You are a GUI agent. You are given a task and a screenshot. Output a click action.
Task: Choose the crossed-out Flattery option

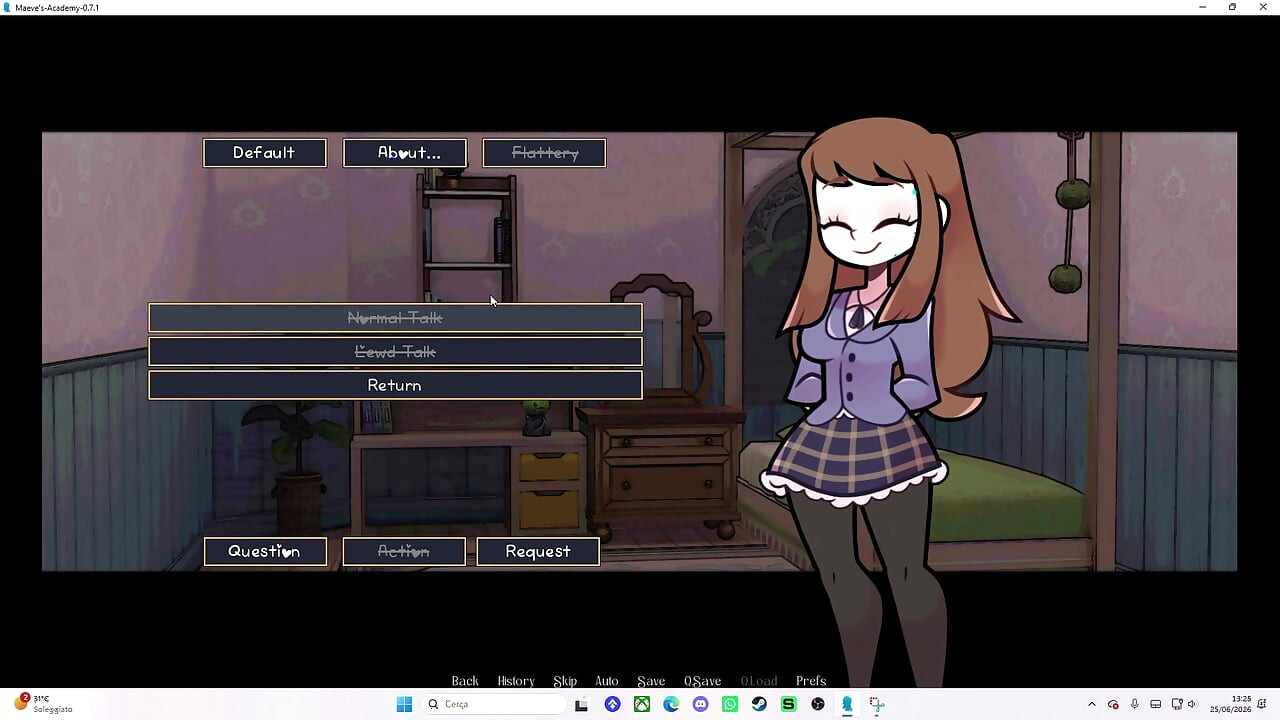(x=544, y=153)
